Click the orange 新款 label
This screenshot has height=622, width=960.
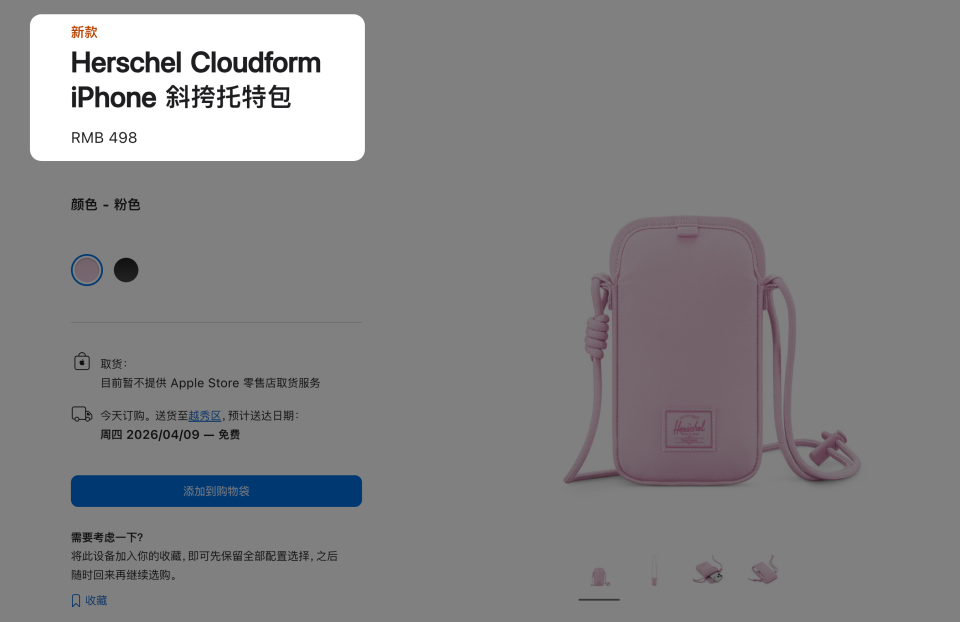coord(84,32)
